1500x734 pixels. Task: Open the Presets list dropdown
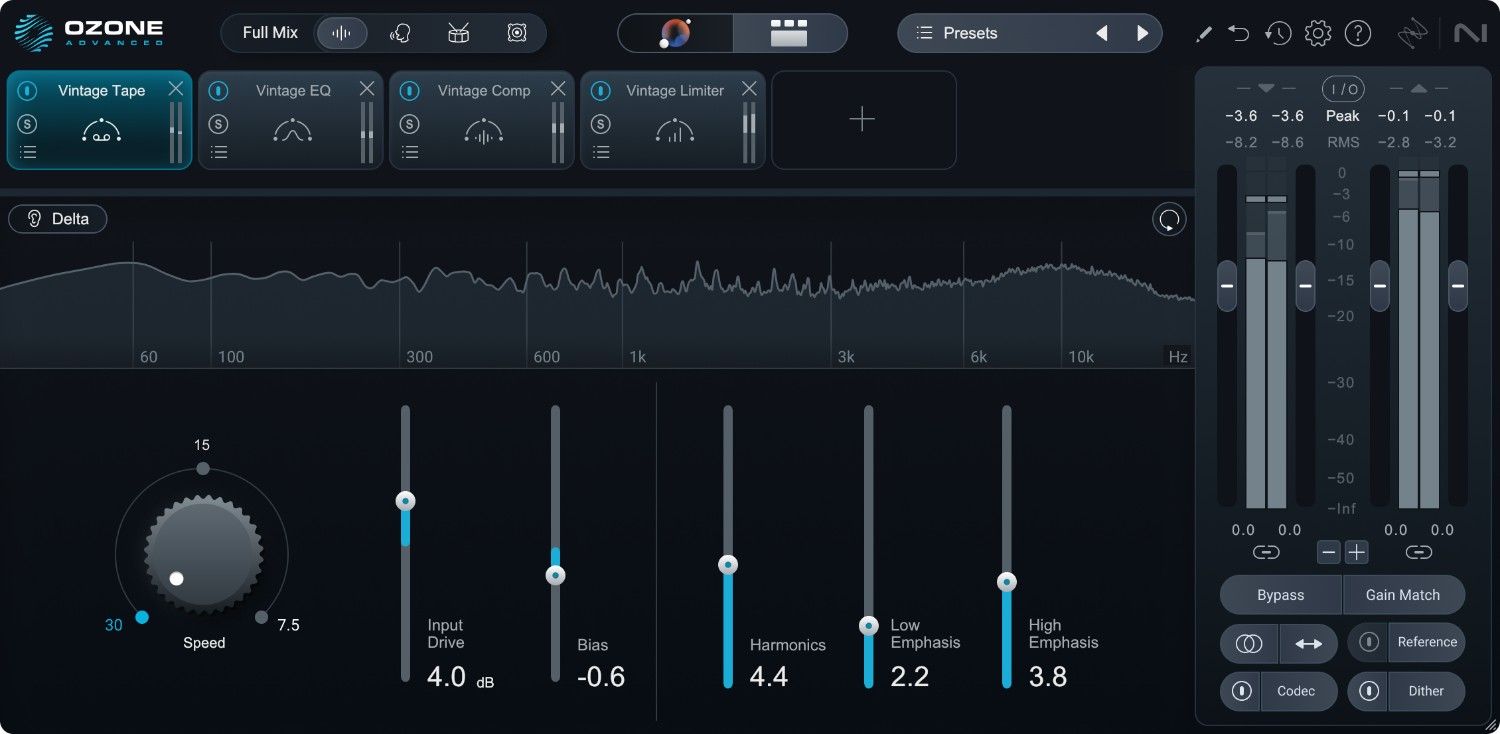click(x=958, y=33)
